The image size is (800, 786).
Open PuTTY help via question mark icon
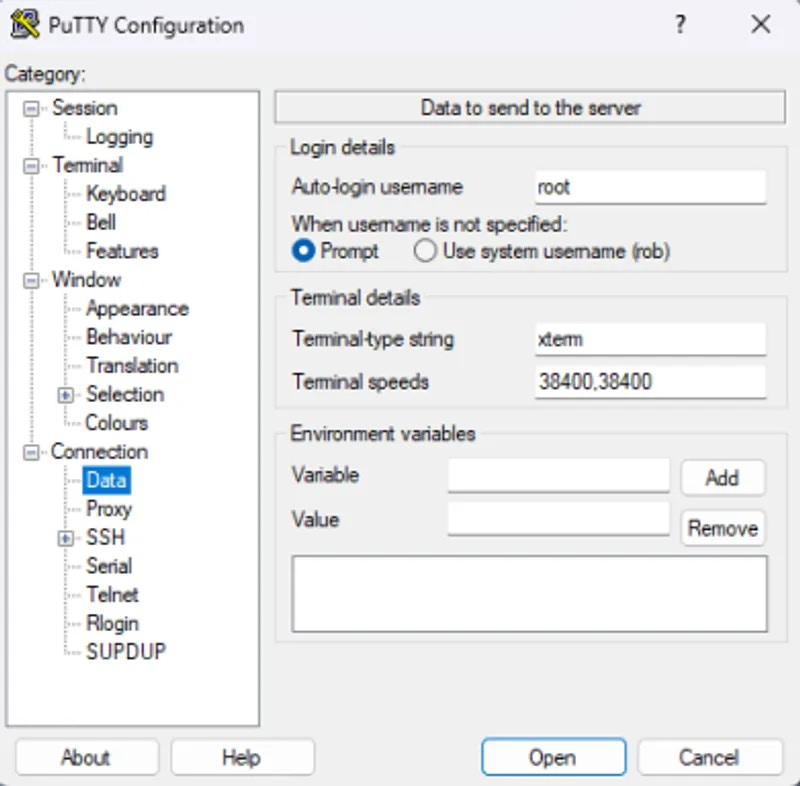coord(681,25)
